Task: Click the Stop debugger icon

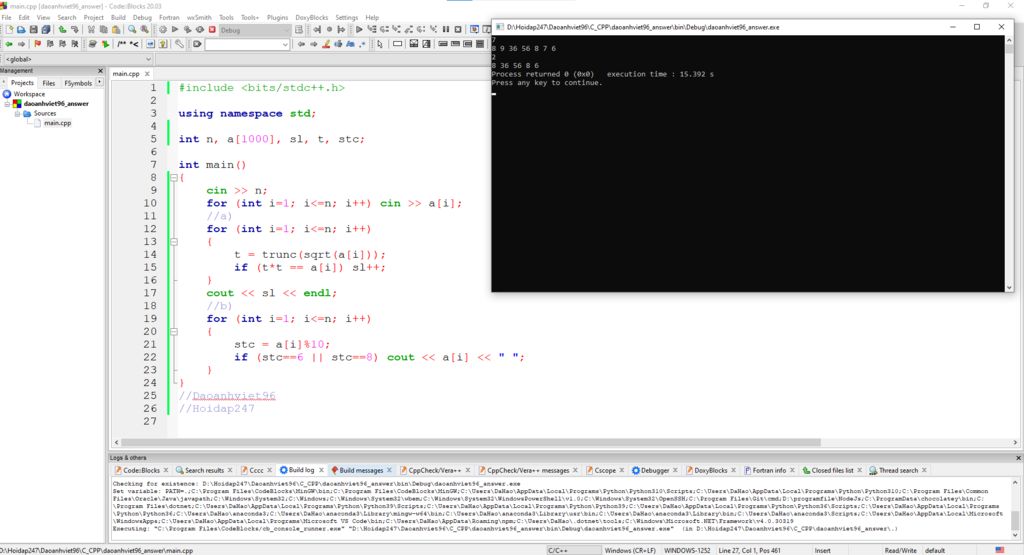Action: click(x=458, y=29)
